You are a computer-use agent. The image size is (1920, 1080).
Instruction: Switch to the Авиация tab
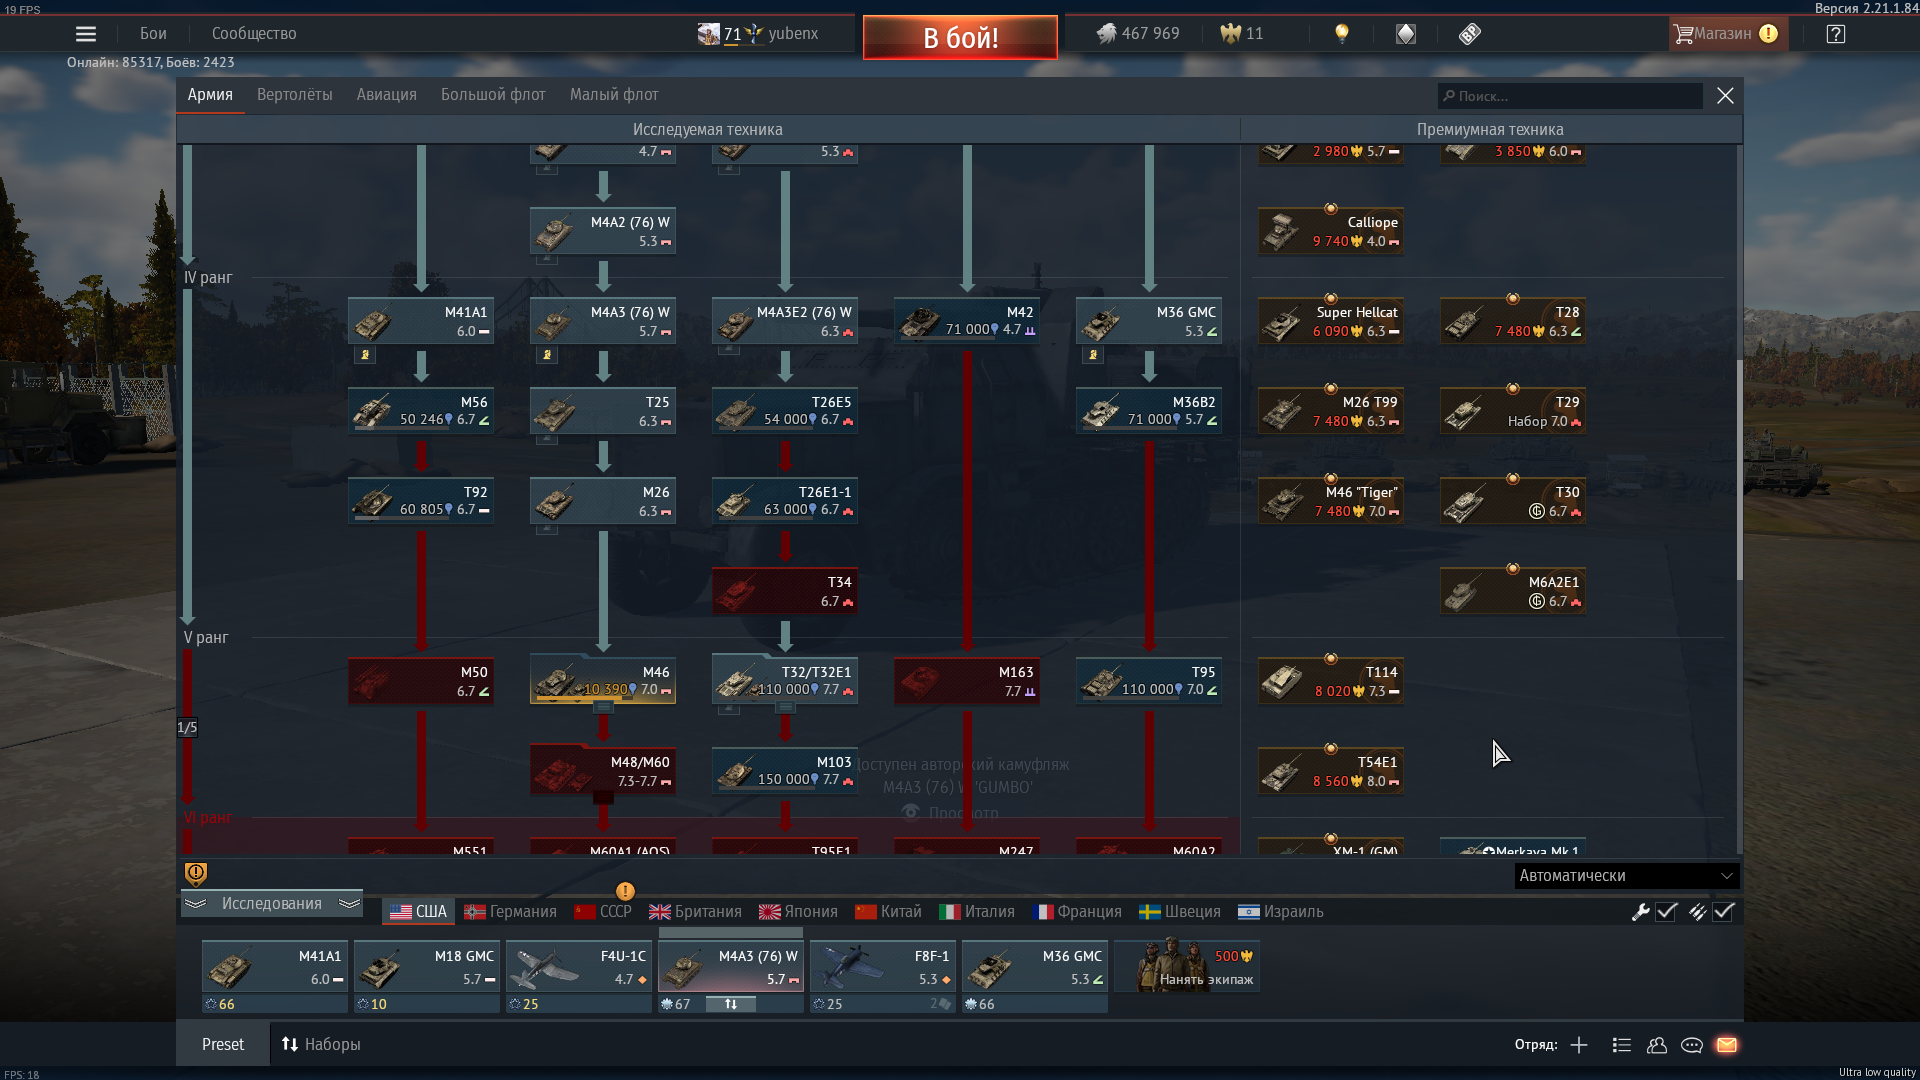[x=387, y=95]
